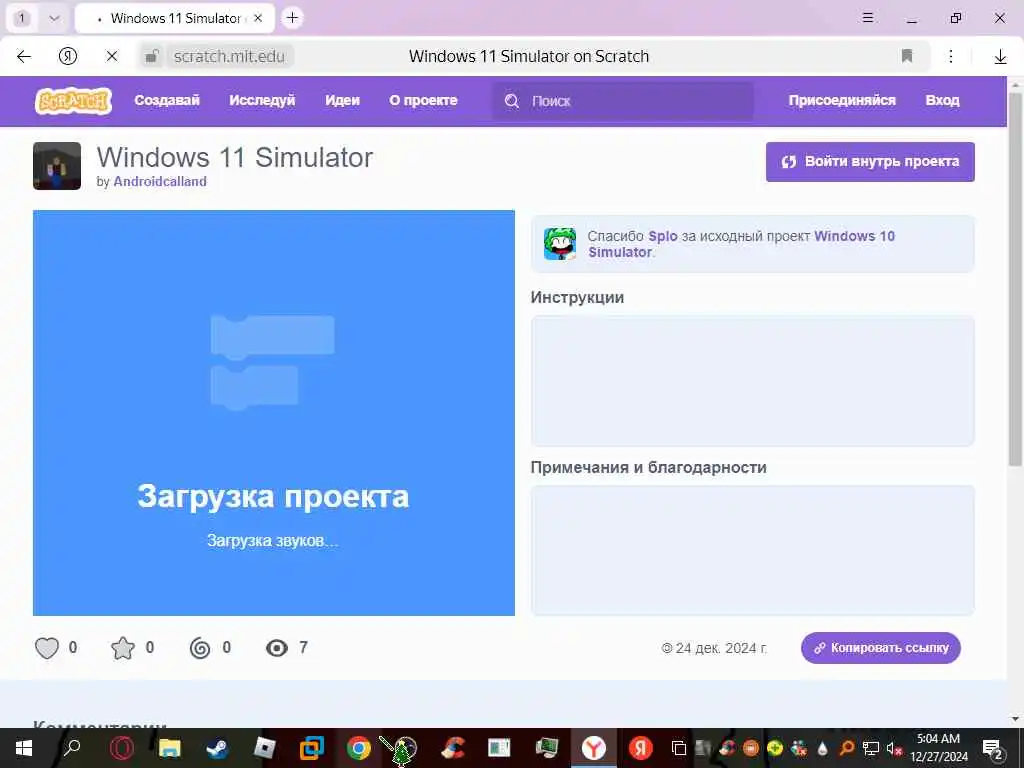The width and height of the screenshot is (1024, 768).
Task: Open File Explorer from the taskbar
Action: (x=169, y=748)
